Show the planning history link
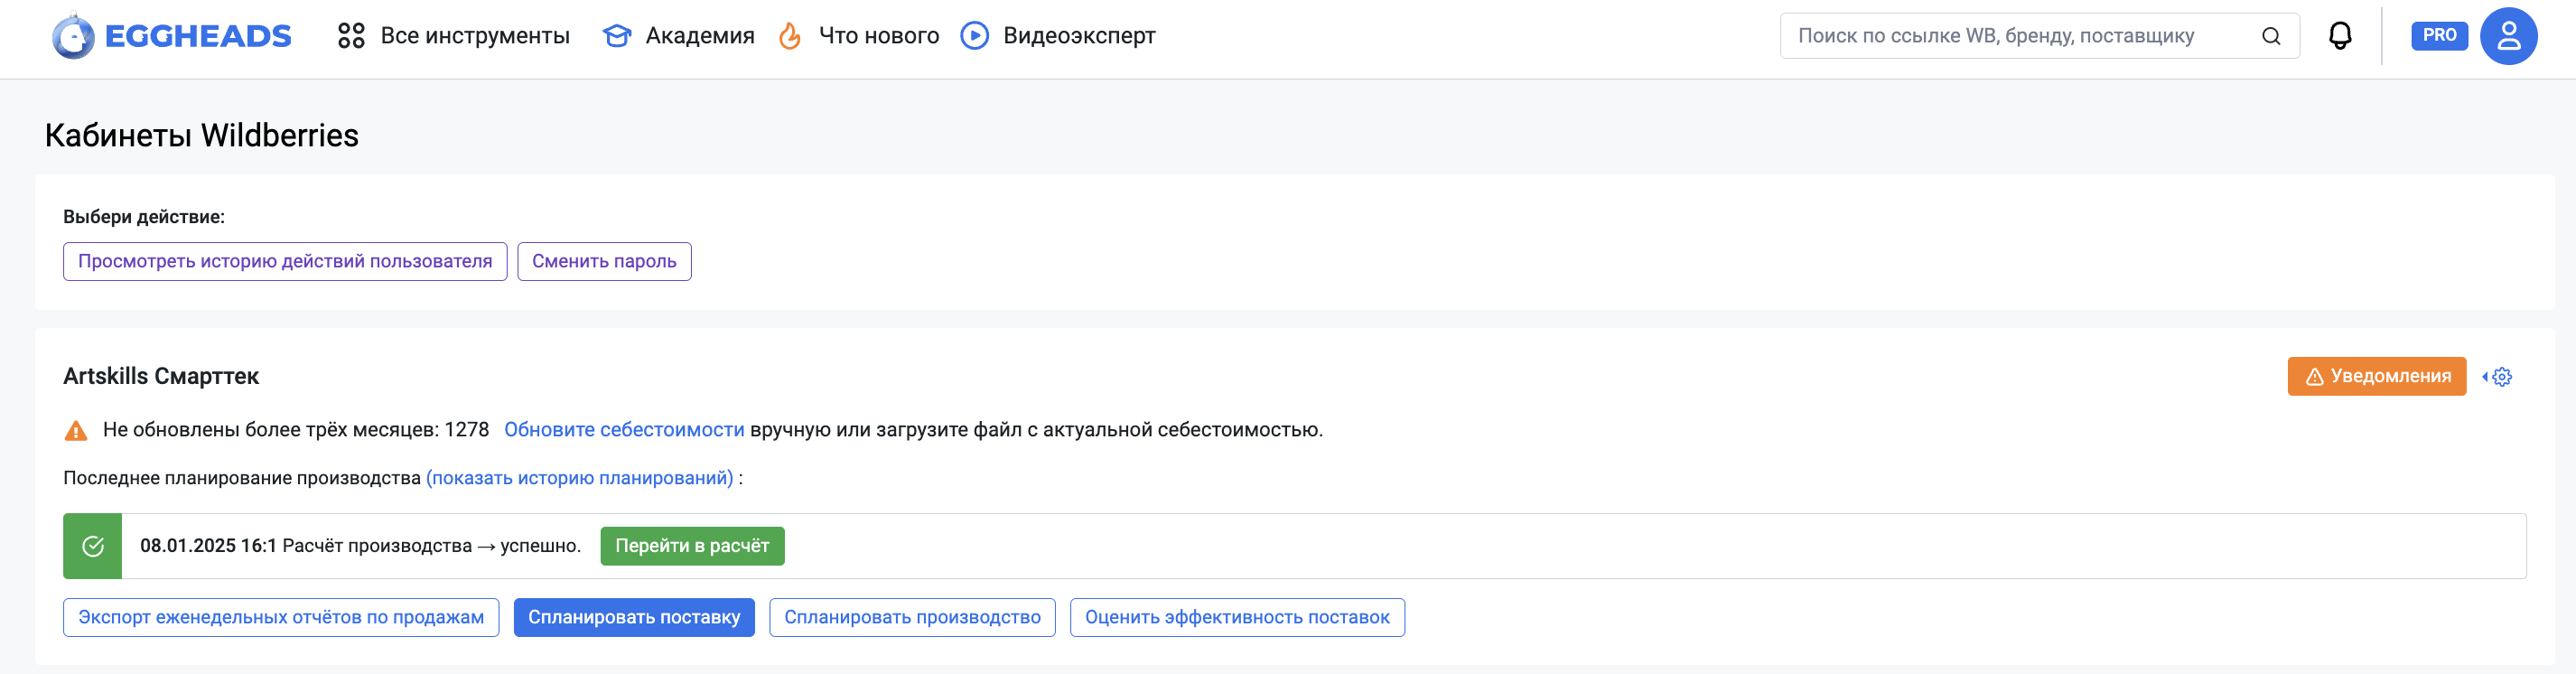Image resolution: width=2576 pixels, height=674 pixels. click(x=580, y=478)
